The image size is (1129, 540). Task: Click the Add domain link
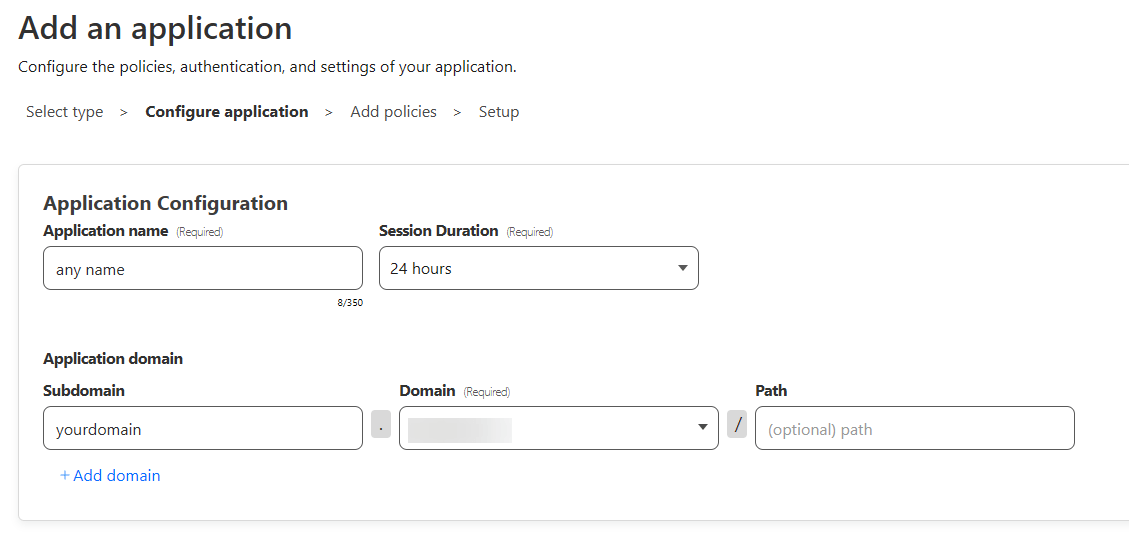tap(110, 476)
